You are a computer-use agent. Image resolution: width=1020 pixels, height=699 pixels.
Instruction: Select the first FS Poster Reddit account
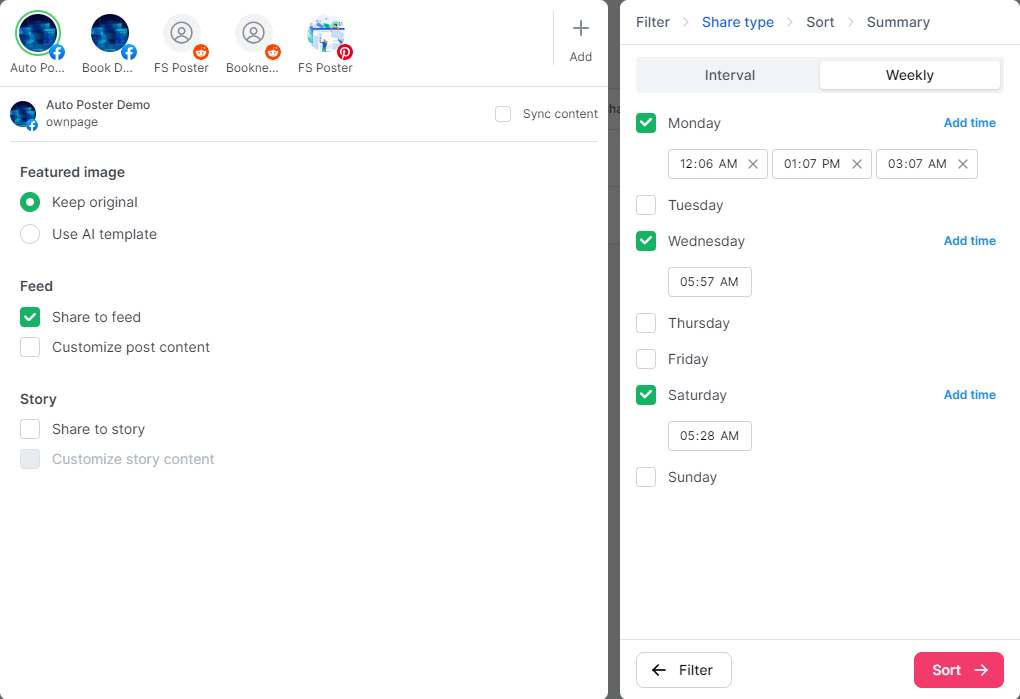tap(181, 33)
